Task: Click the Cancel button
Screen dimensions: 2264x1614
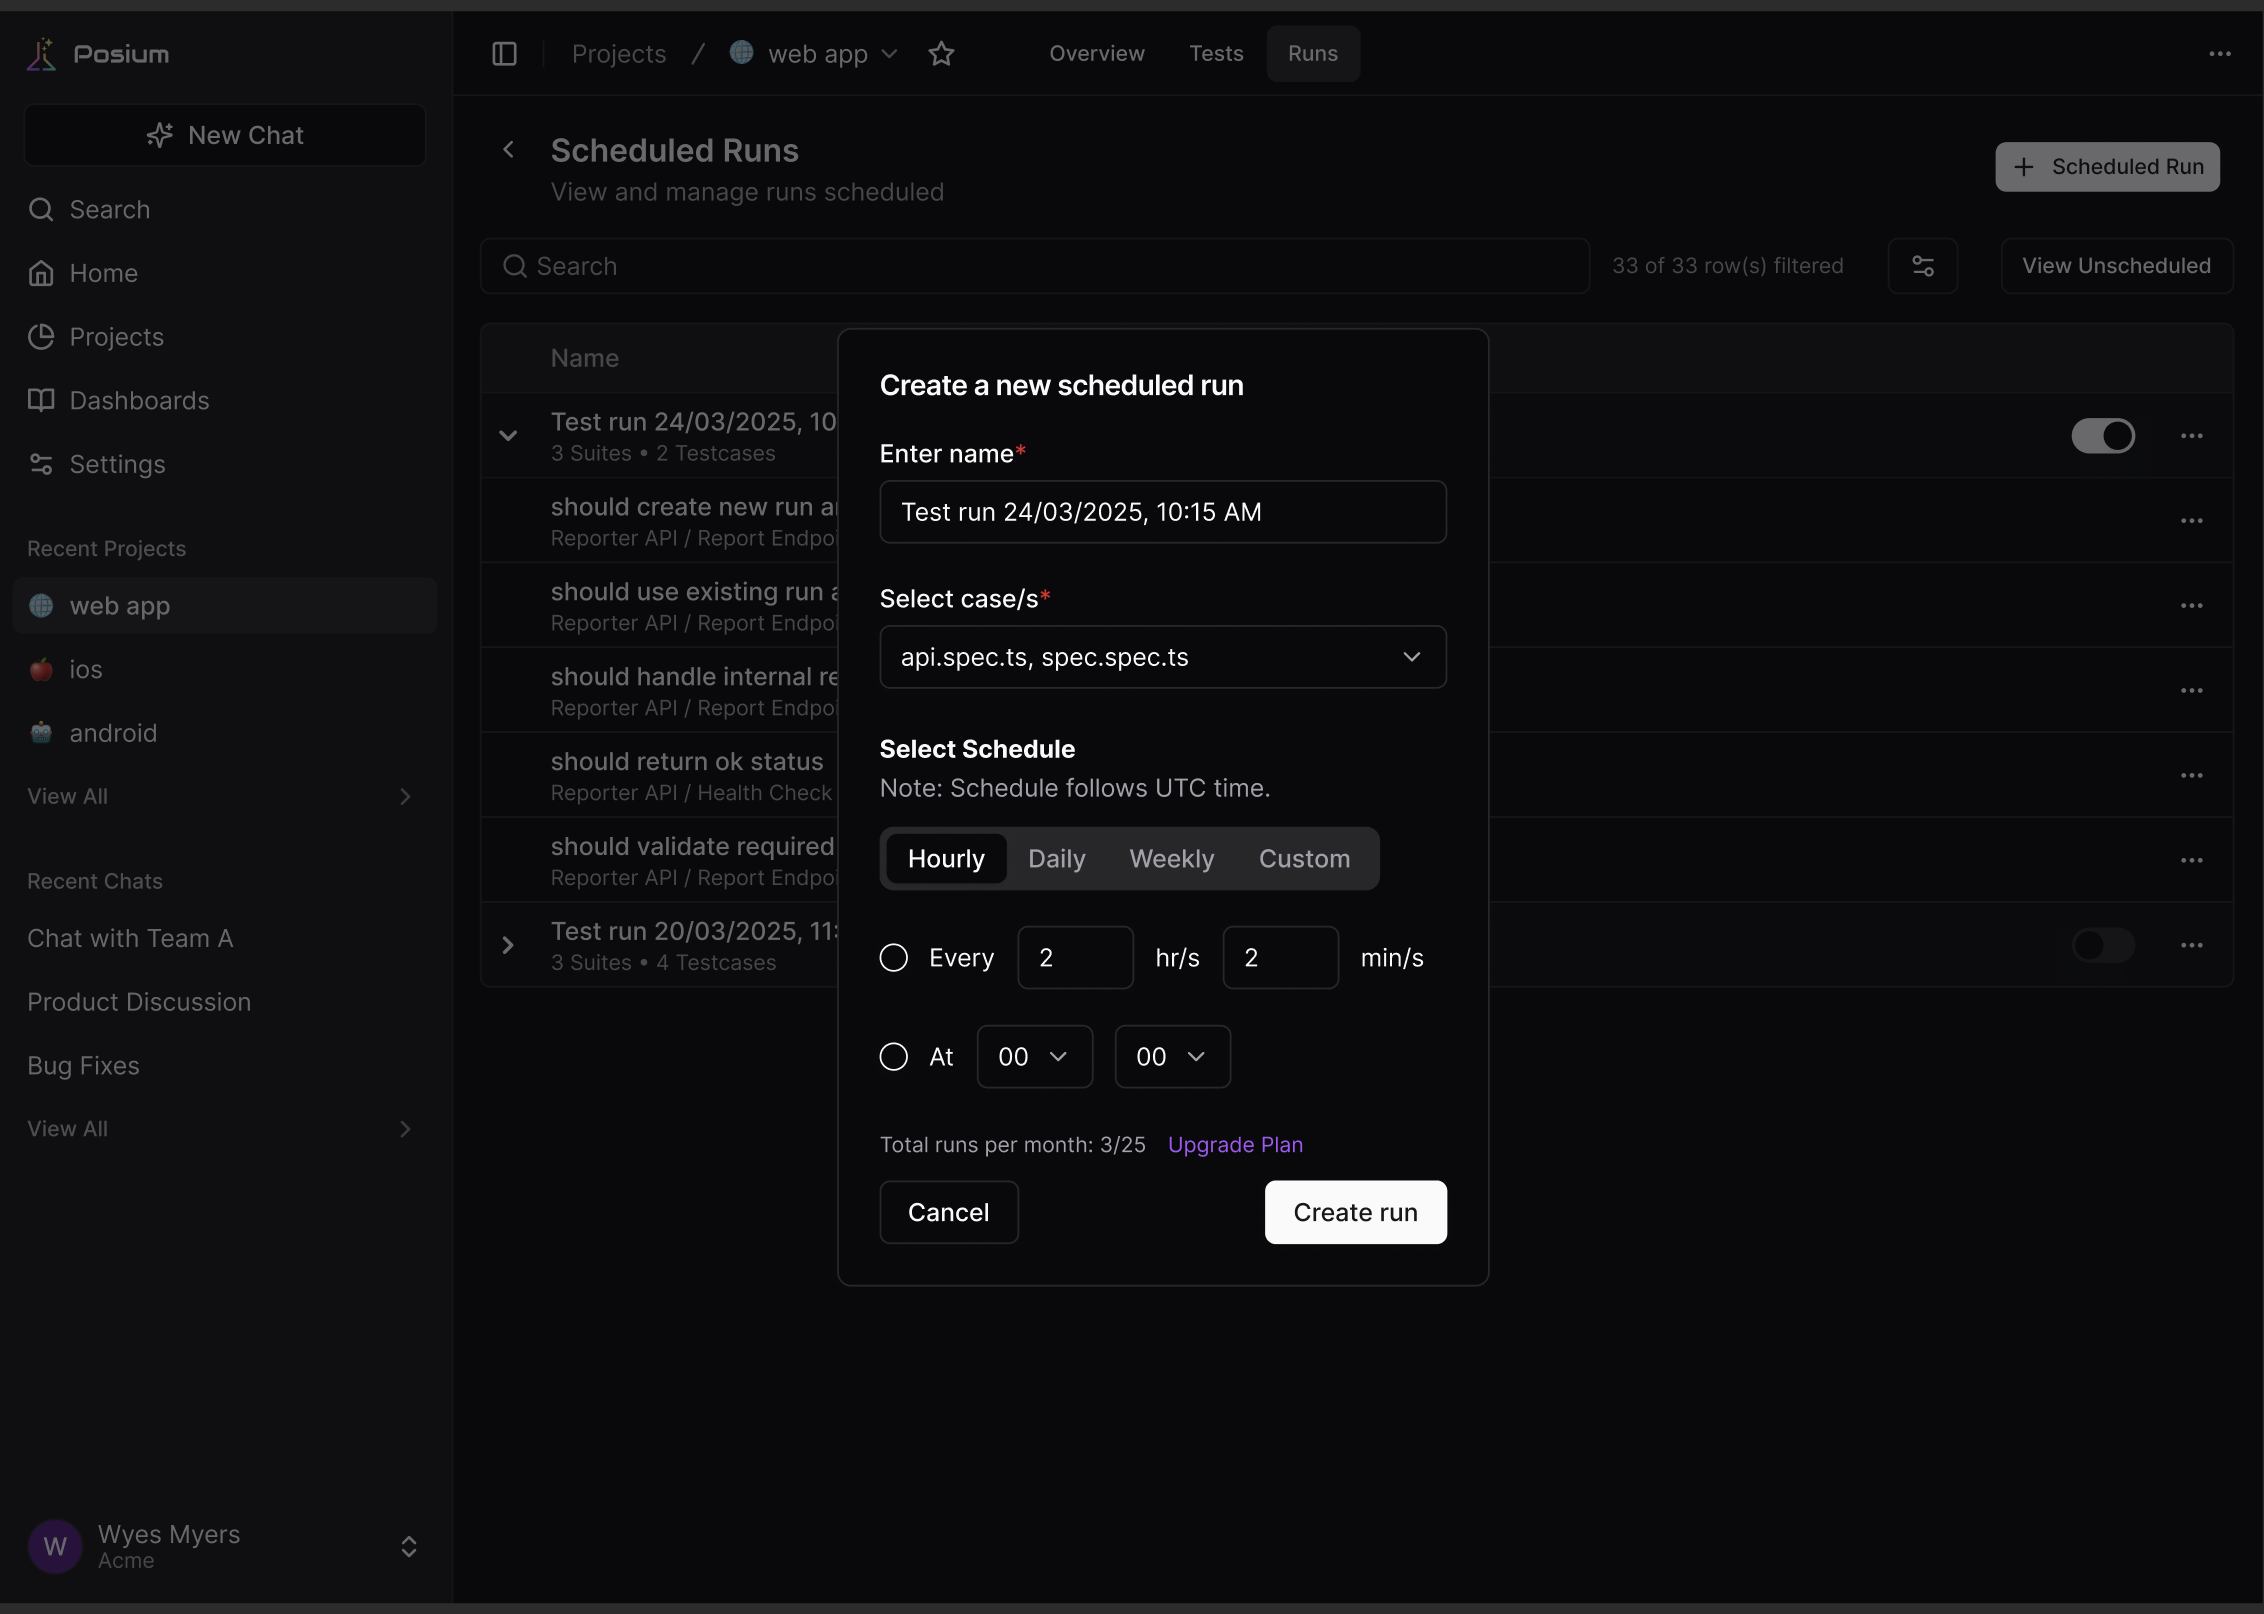Action: [948, 1212]
